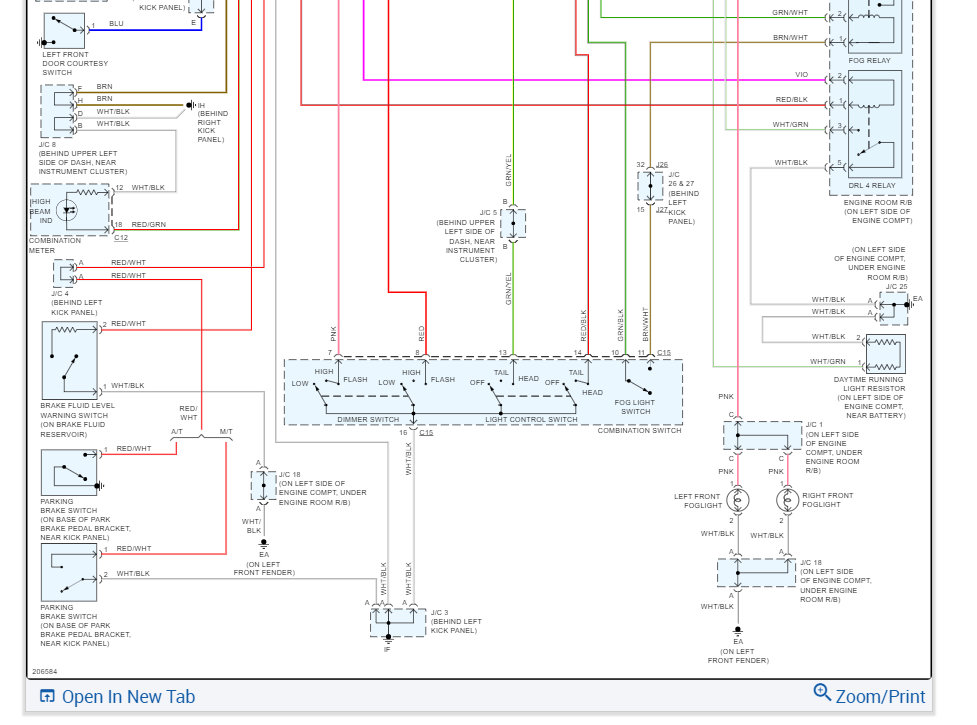This screenshot has height=725, width=977.
Task: Click the HIGH BEAM IND label
Action: 40,211
